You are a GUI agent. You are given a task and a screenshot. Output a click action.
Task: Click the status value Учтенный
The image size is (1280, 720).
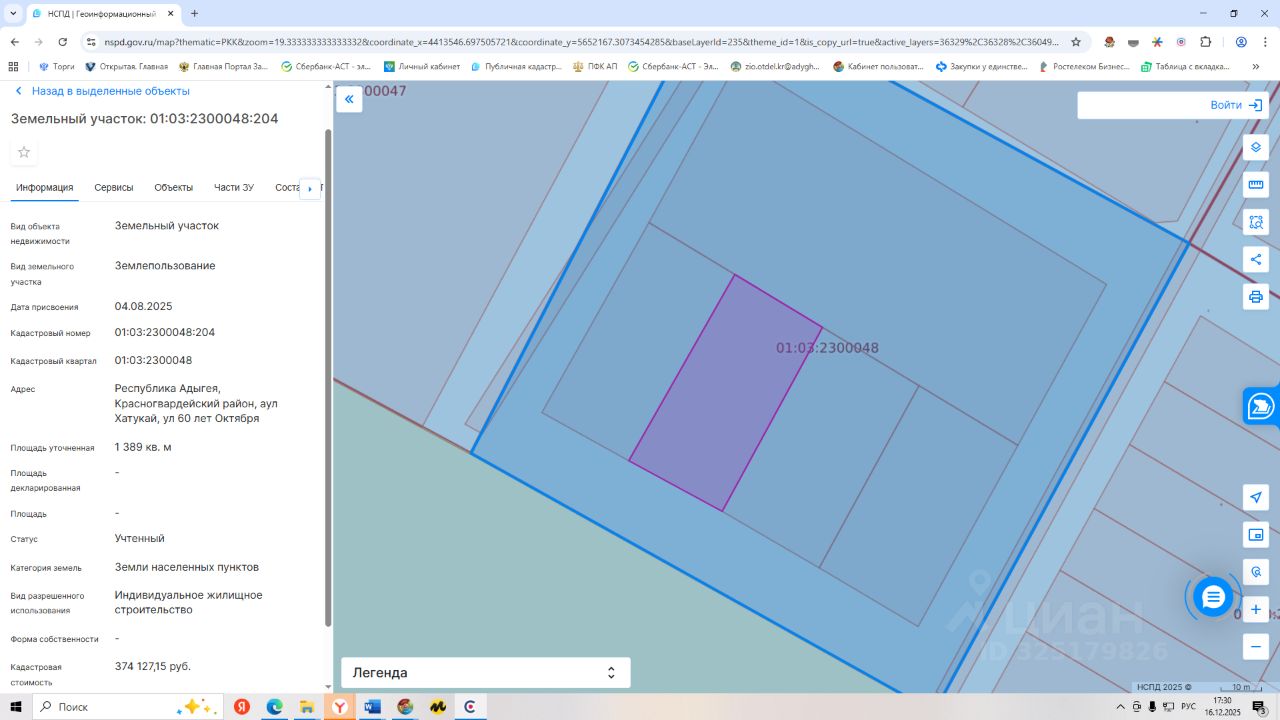(140, 538)
